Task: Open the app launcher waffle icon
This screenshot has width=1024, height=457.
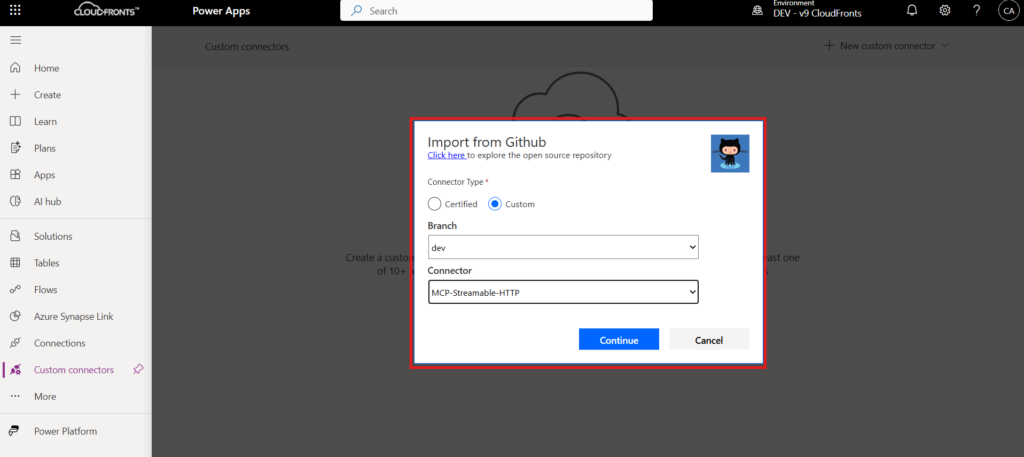Action: pyautogui.click(x=16, y=10)
